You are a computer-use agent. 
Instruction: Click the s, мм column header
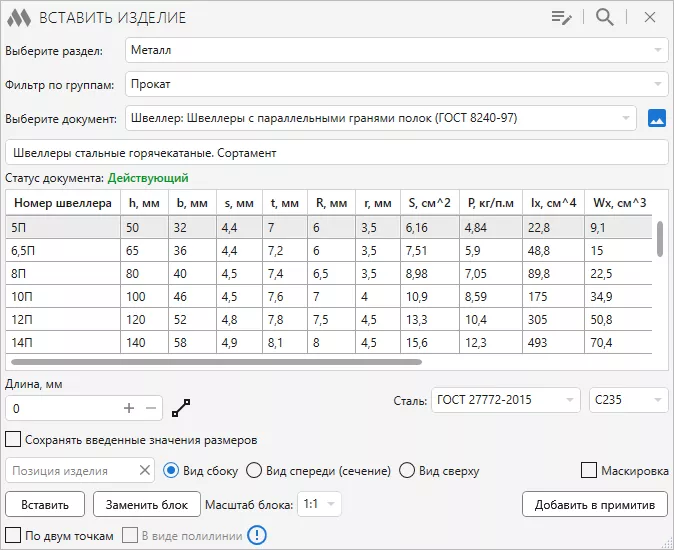pyautogui.click(x=239, y=203)
